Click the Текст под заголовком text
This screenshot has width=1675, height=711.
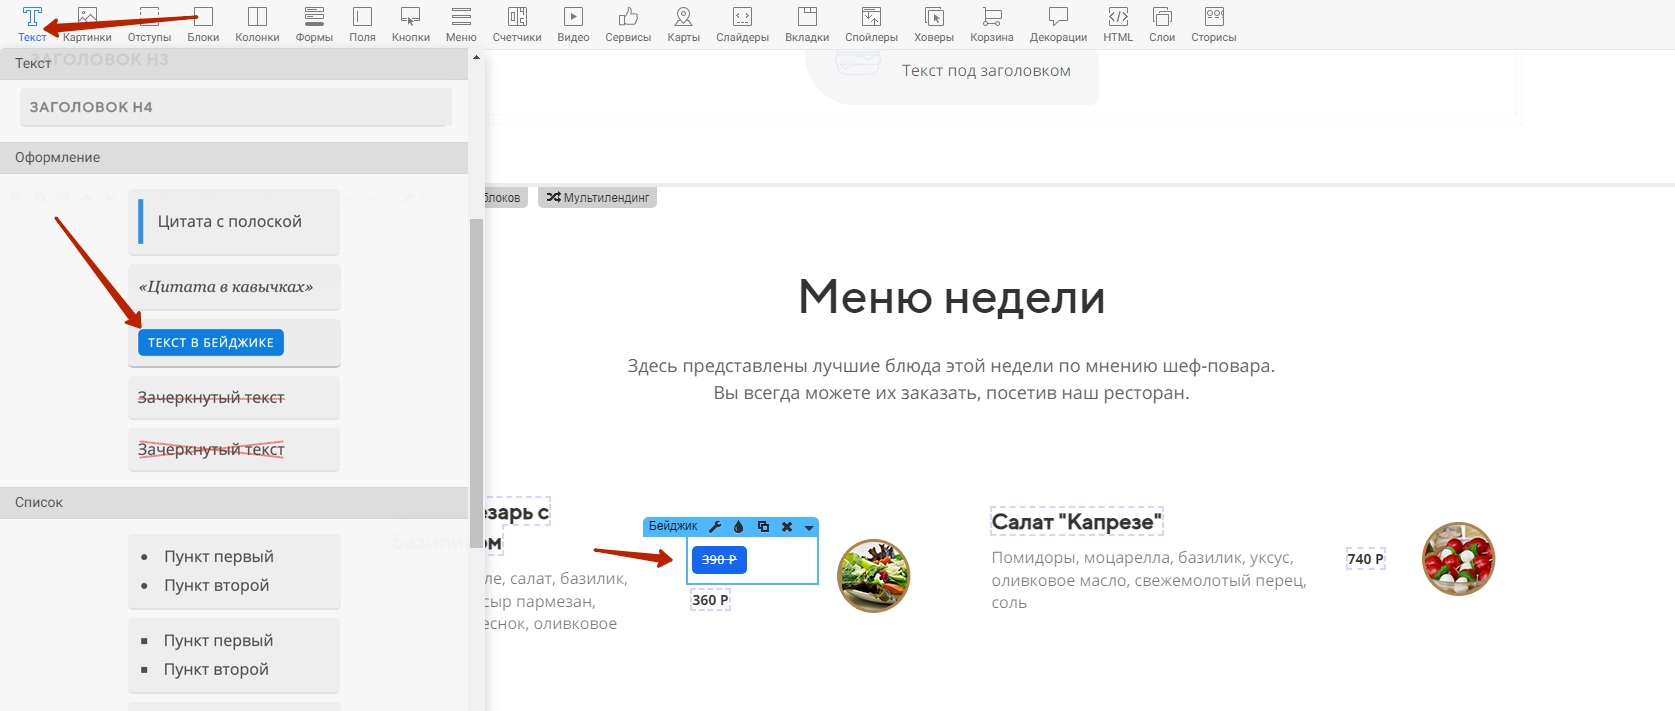pyautogui.click(x=986, y=71)
